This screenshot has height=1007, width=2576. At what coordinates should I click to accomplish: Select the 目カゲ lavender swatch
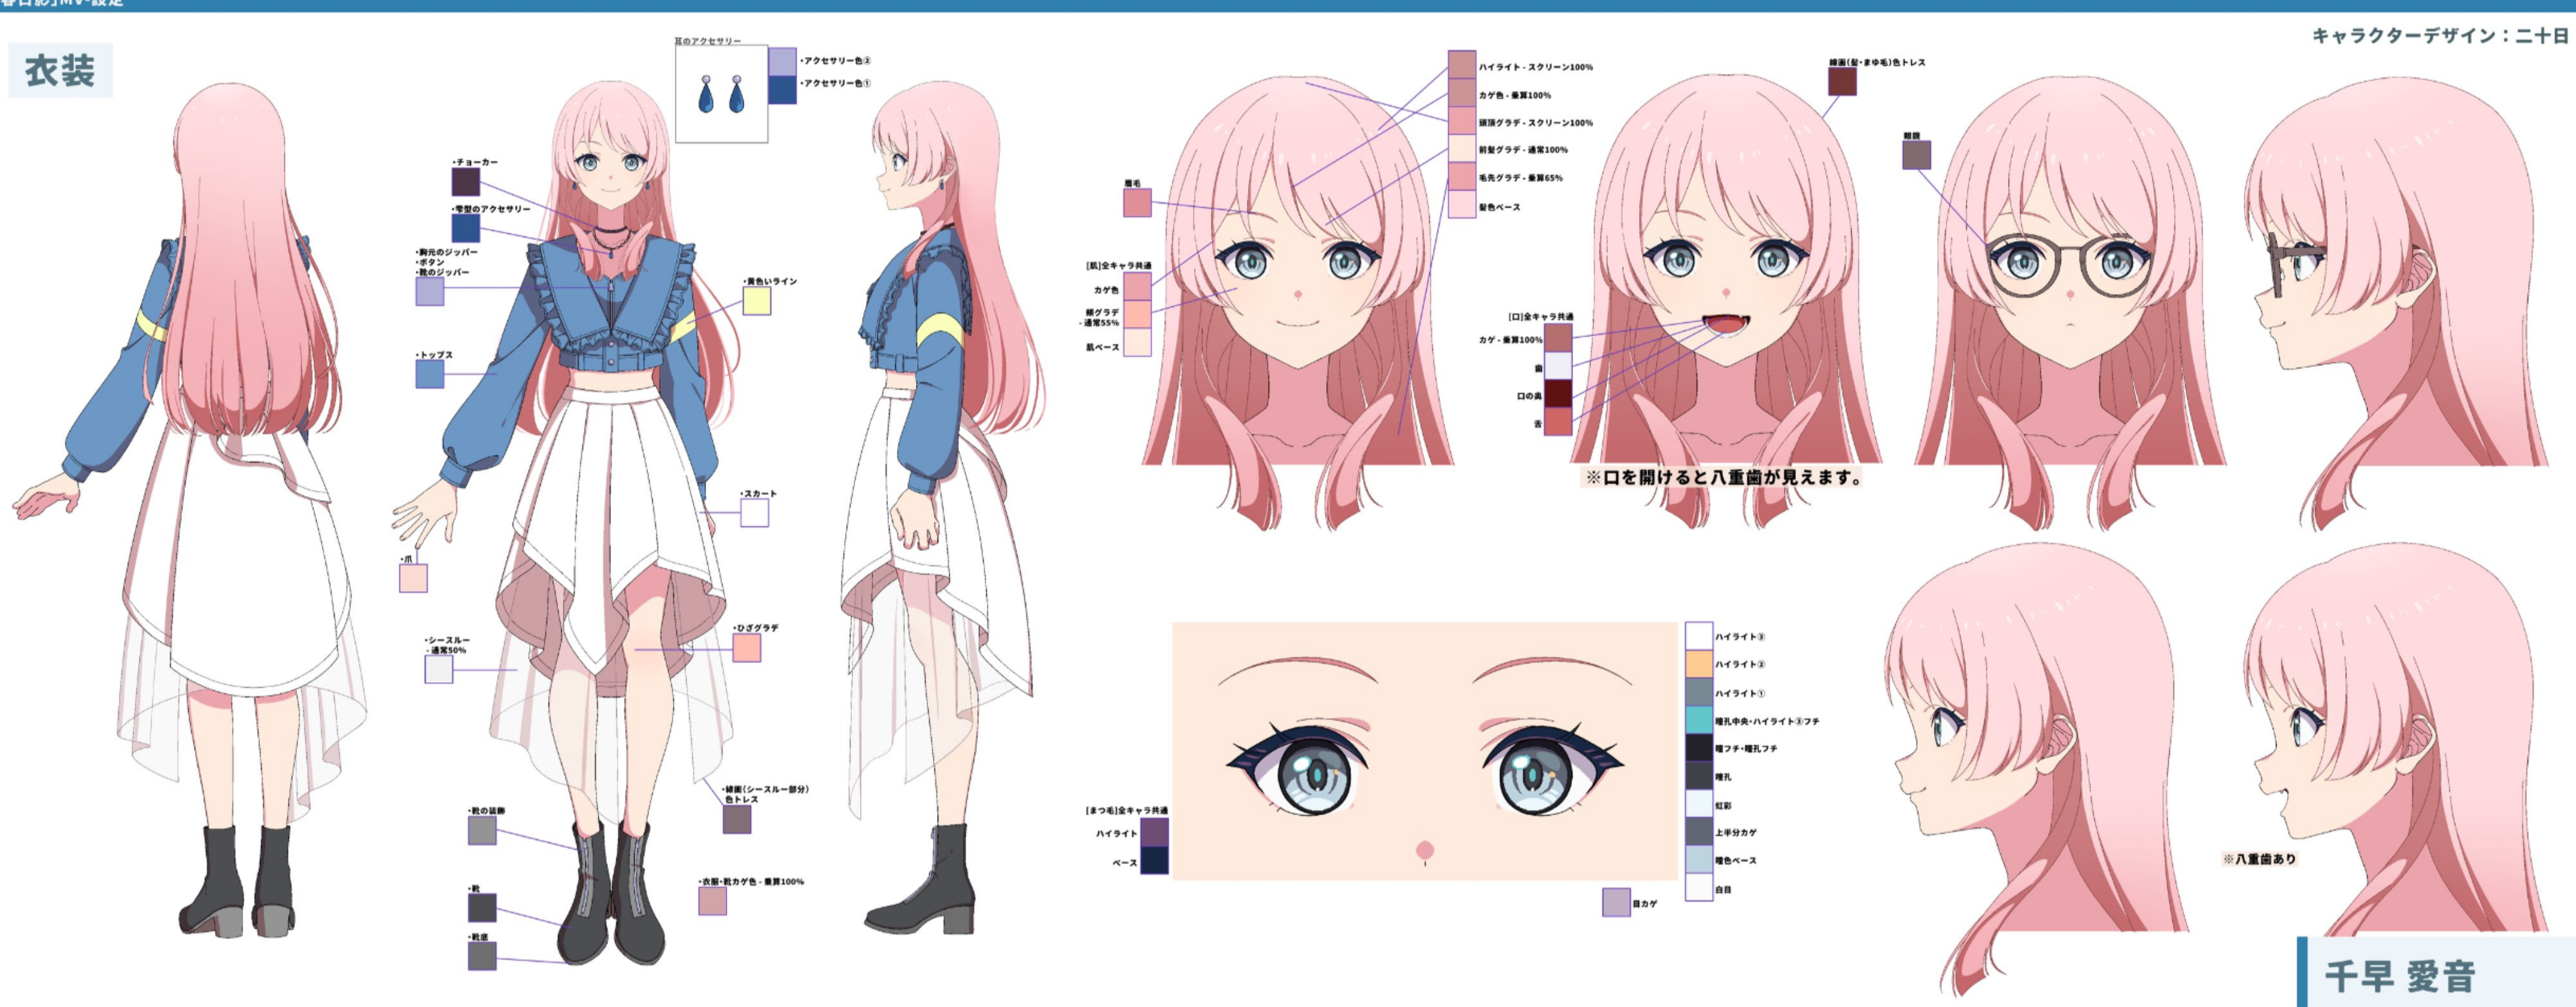coord(1616,902)
